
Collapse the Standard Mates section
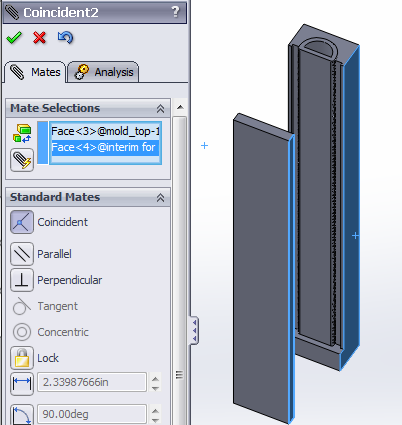click(160, 197)
